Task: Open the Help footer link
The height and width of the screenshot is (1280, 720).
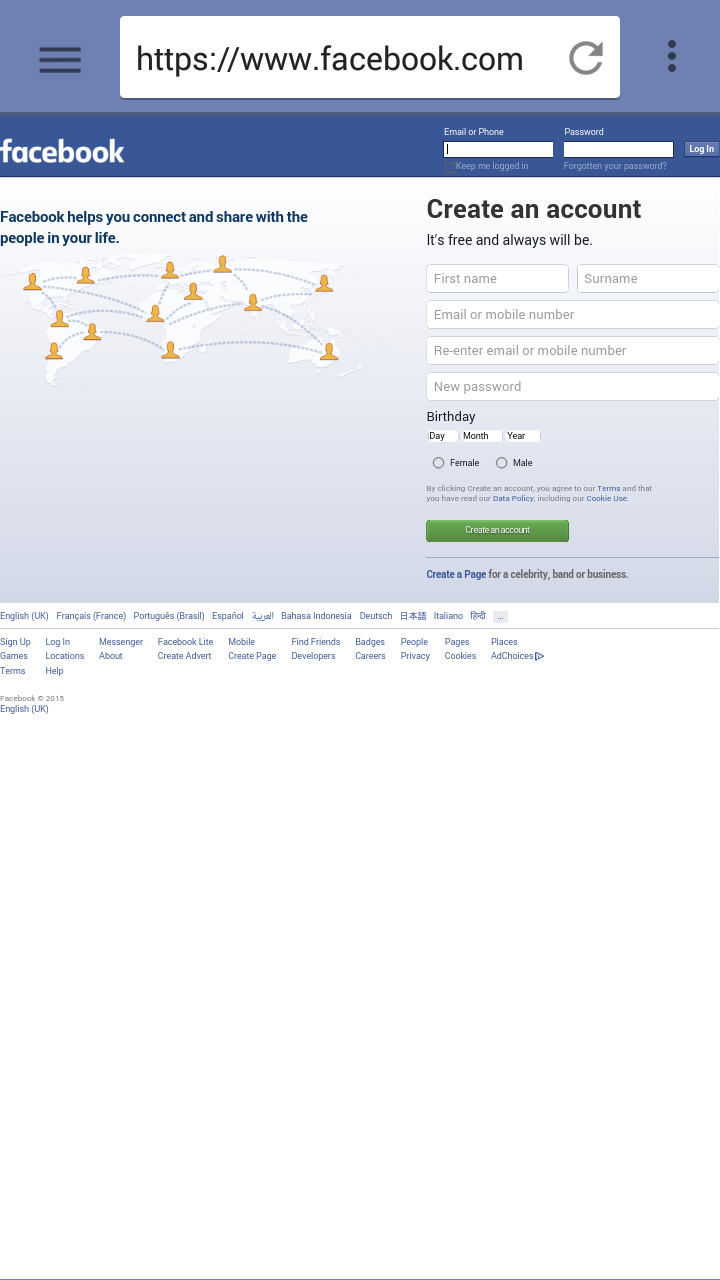Action: coord(54,671)
